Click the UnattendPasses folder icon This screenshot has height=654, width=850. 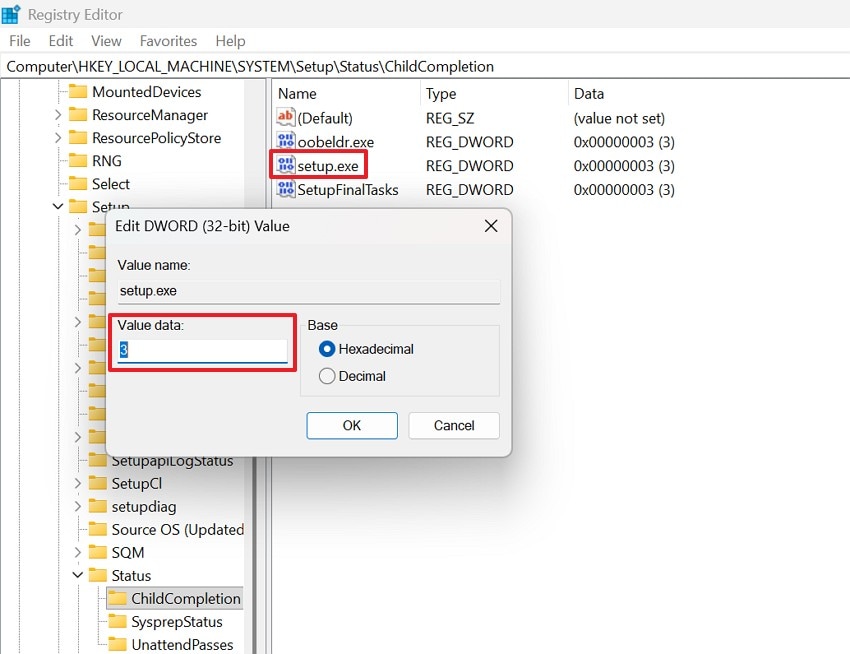coord(117,644)
